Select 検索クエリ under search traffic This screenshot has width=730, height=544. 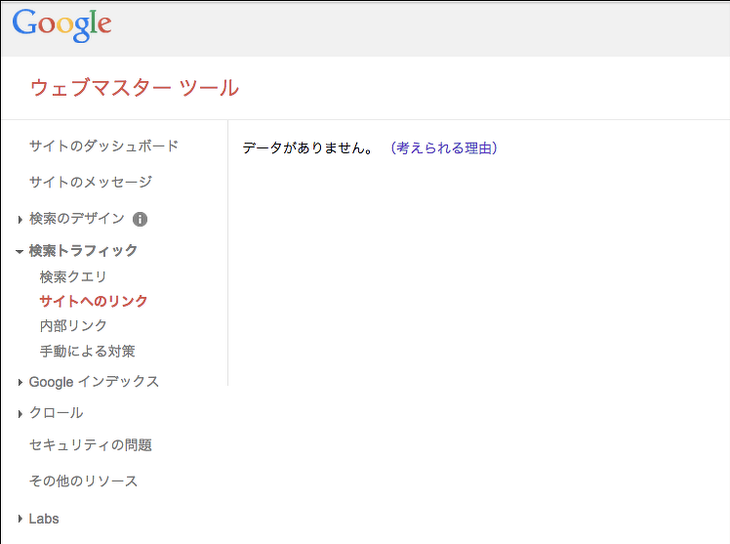pos(74,277)
